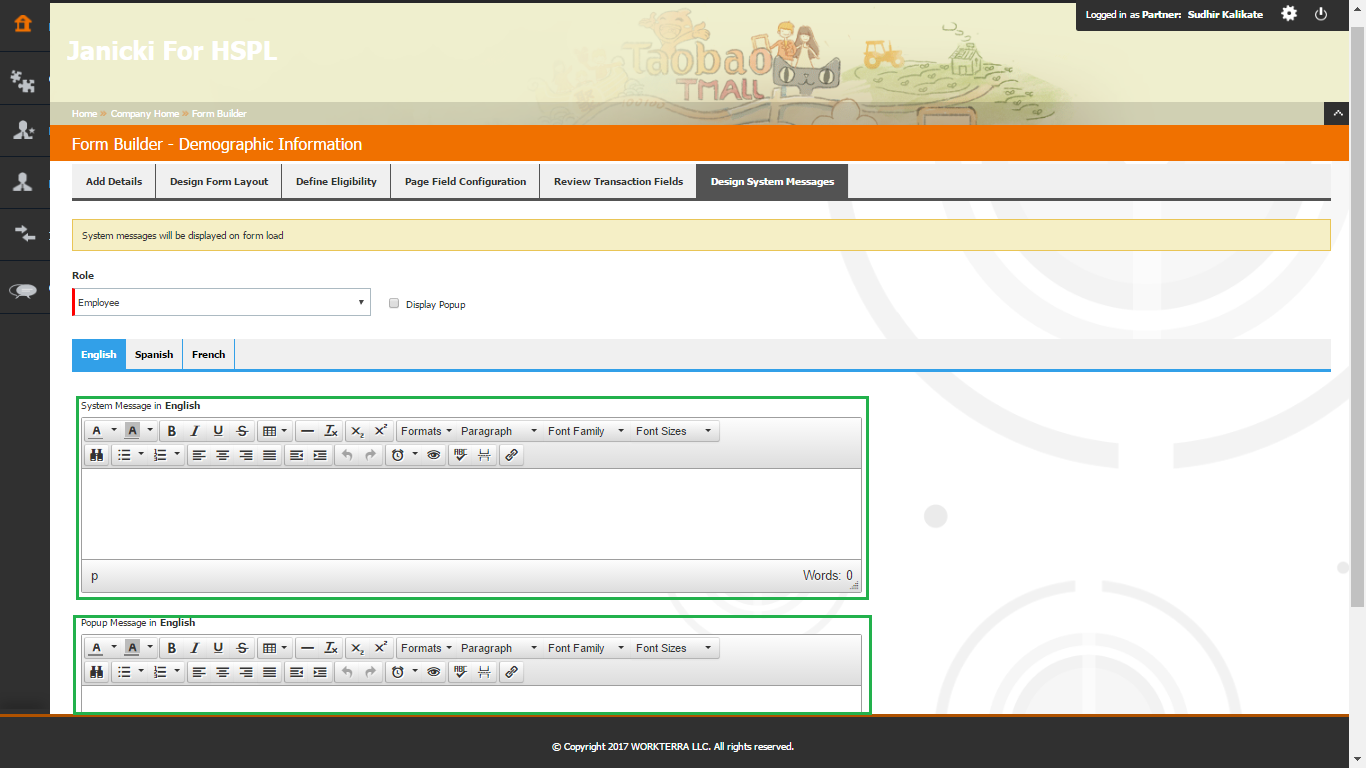The height and width of the screenshot is (768, 1366).
Task: Click the settings gear icon in header
Action: click(1289, 14)
